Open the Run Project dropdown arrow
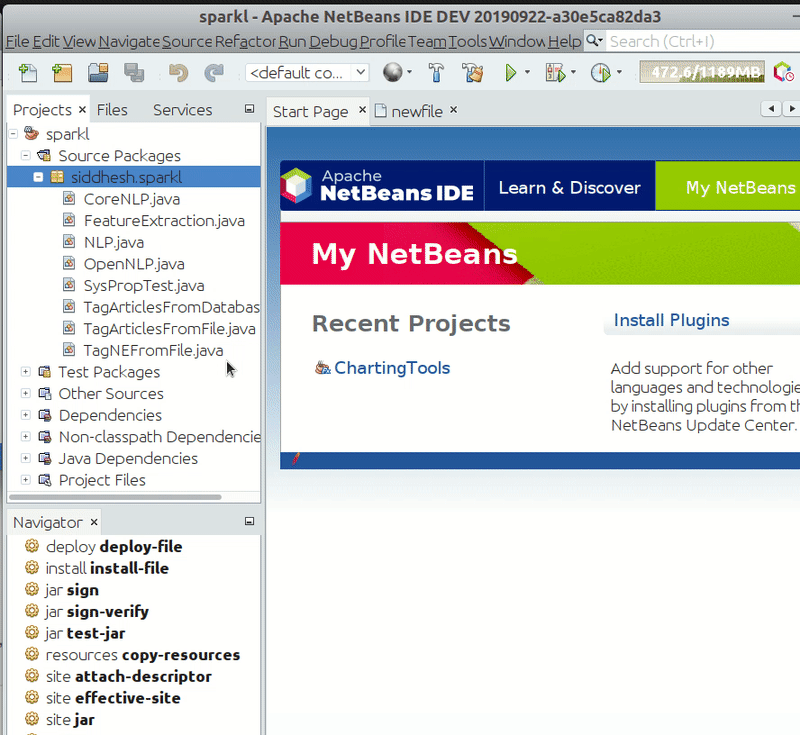Viewport: 800px width, 735px height. (x=527, y=72)
